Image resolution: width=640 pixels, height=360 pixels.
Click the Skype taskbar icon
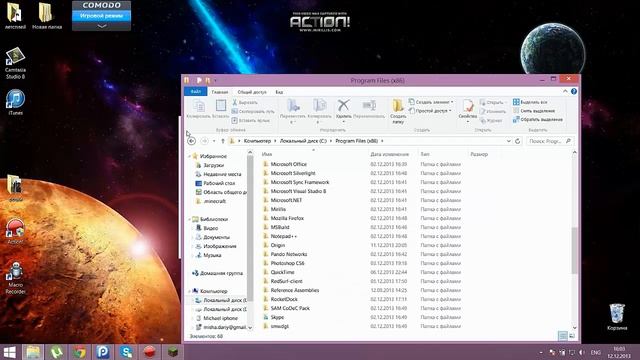pyautogui.click(x=126, y=352)
